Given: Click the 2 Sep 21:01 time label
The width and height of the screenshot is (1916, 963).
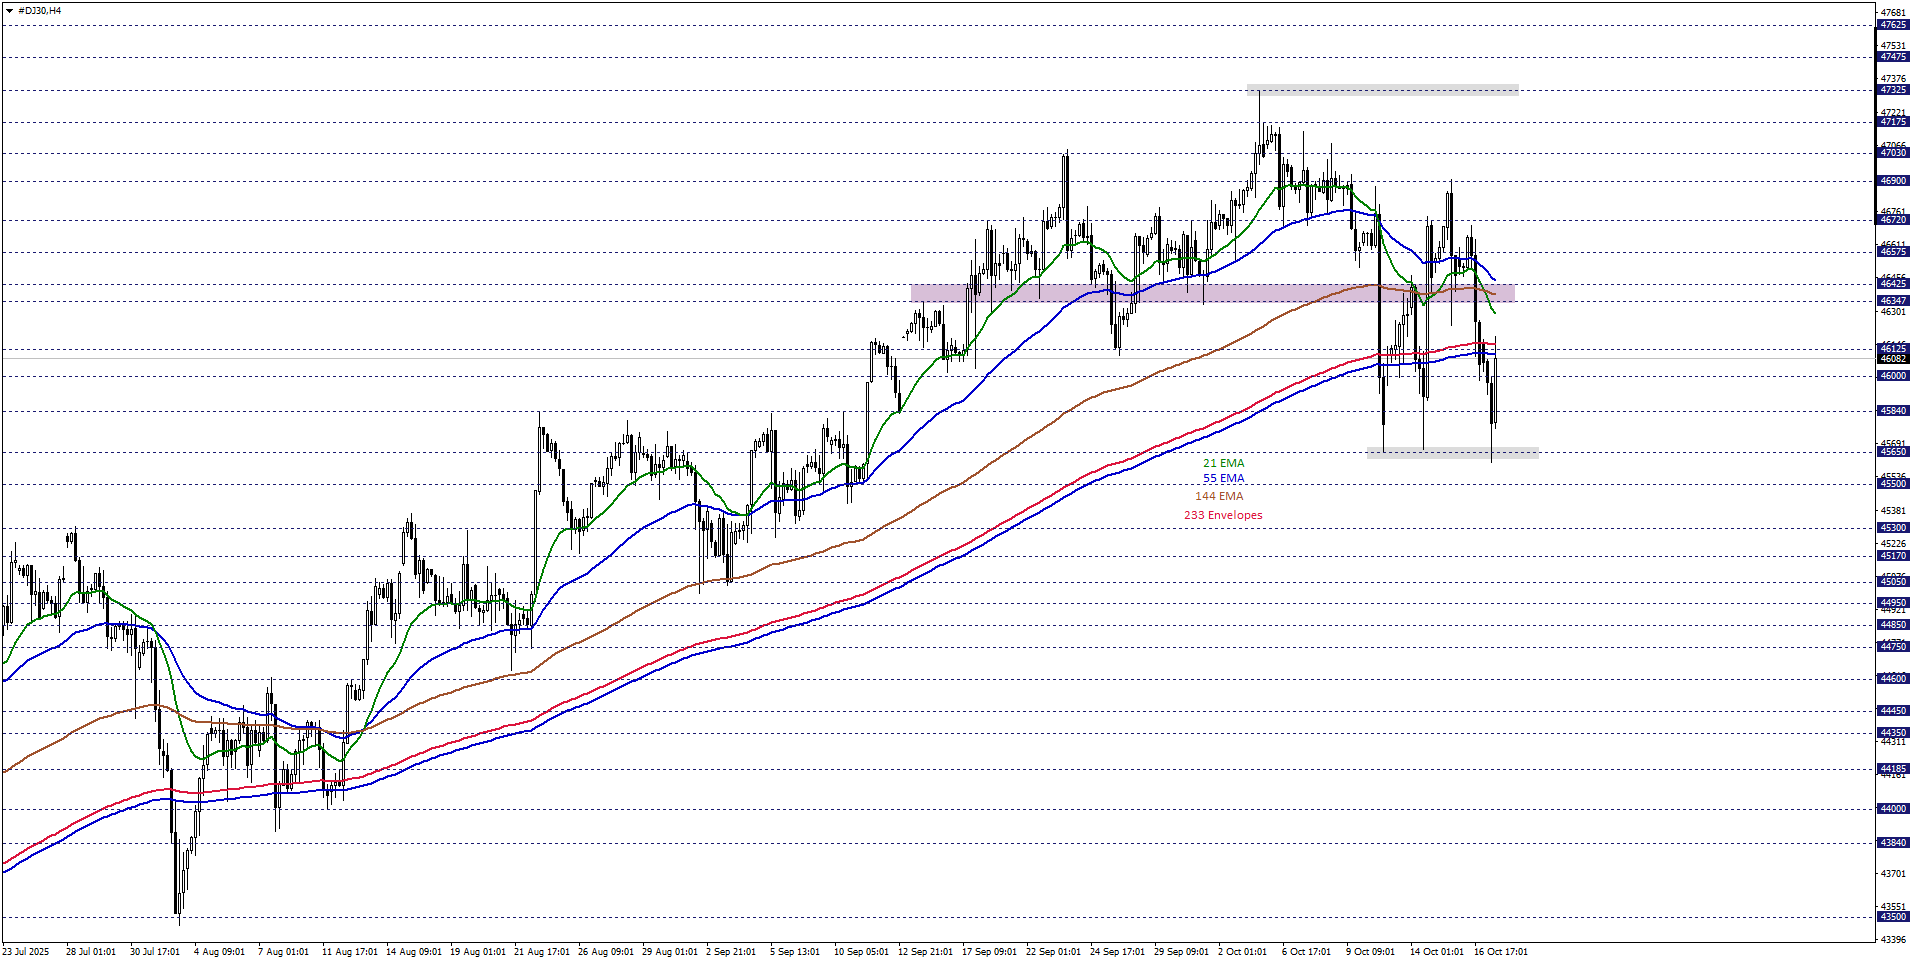Looking at the screenshot, I should tap(731, 952).
